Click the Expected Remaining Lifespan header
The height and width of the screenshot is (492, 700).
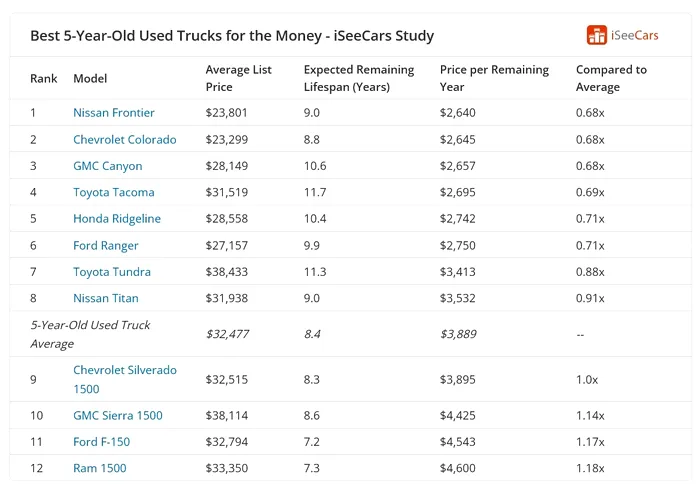click(x=358, y=78)
